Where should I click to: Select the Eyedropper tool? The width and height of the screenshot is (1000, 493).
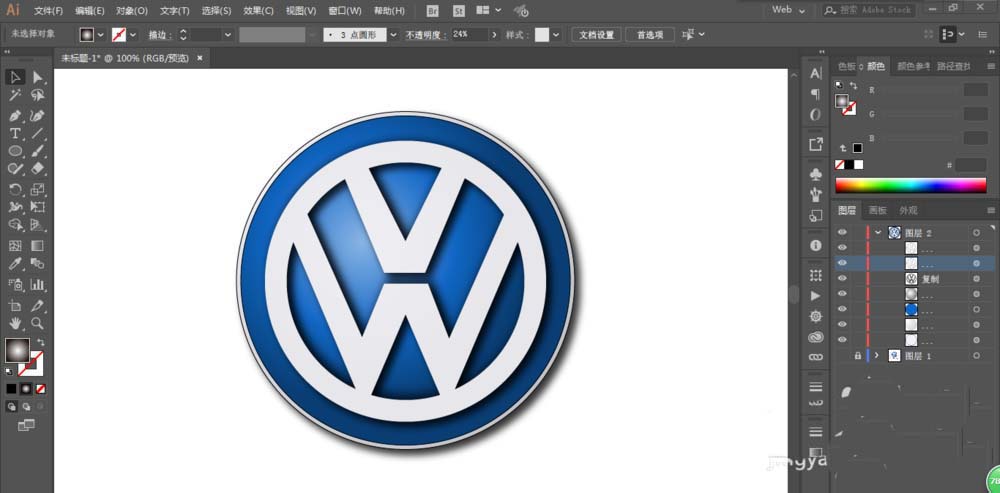click(x=15, y=265)
